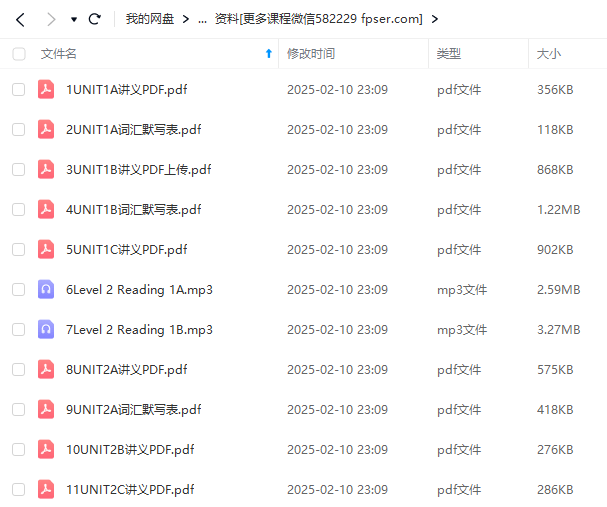Click the 868KB size value

pos(555,170)
